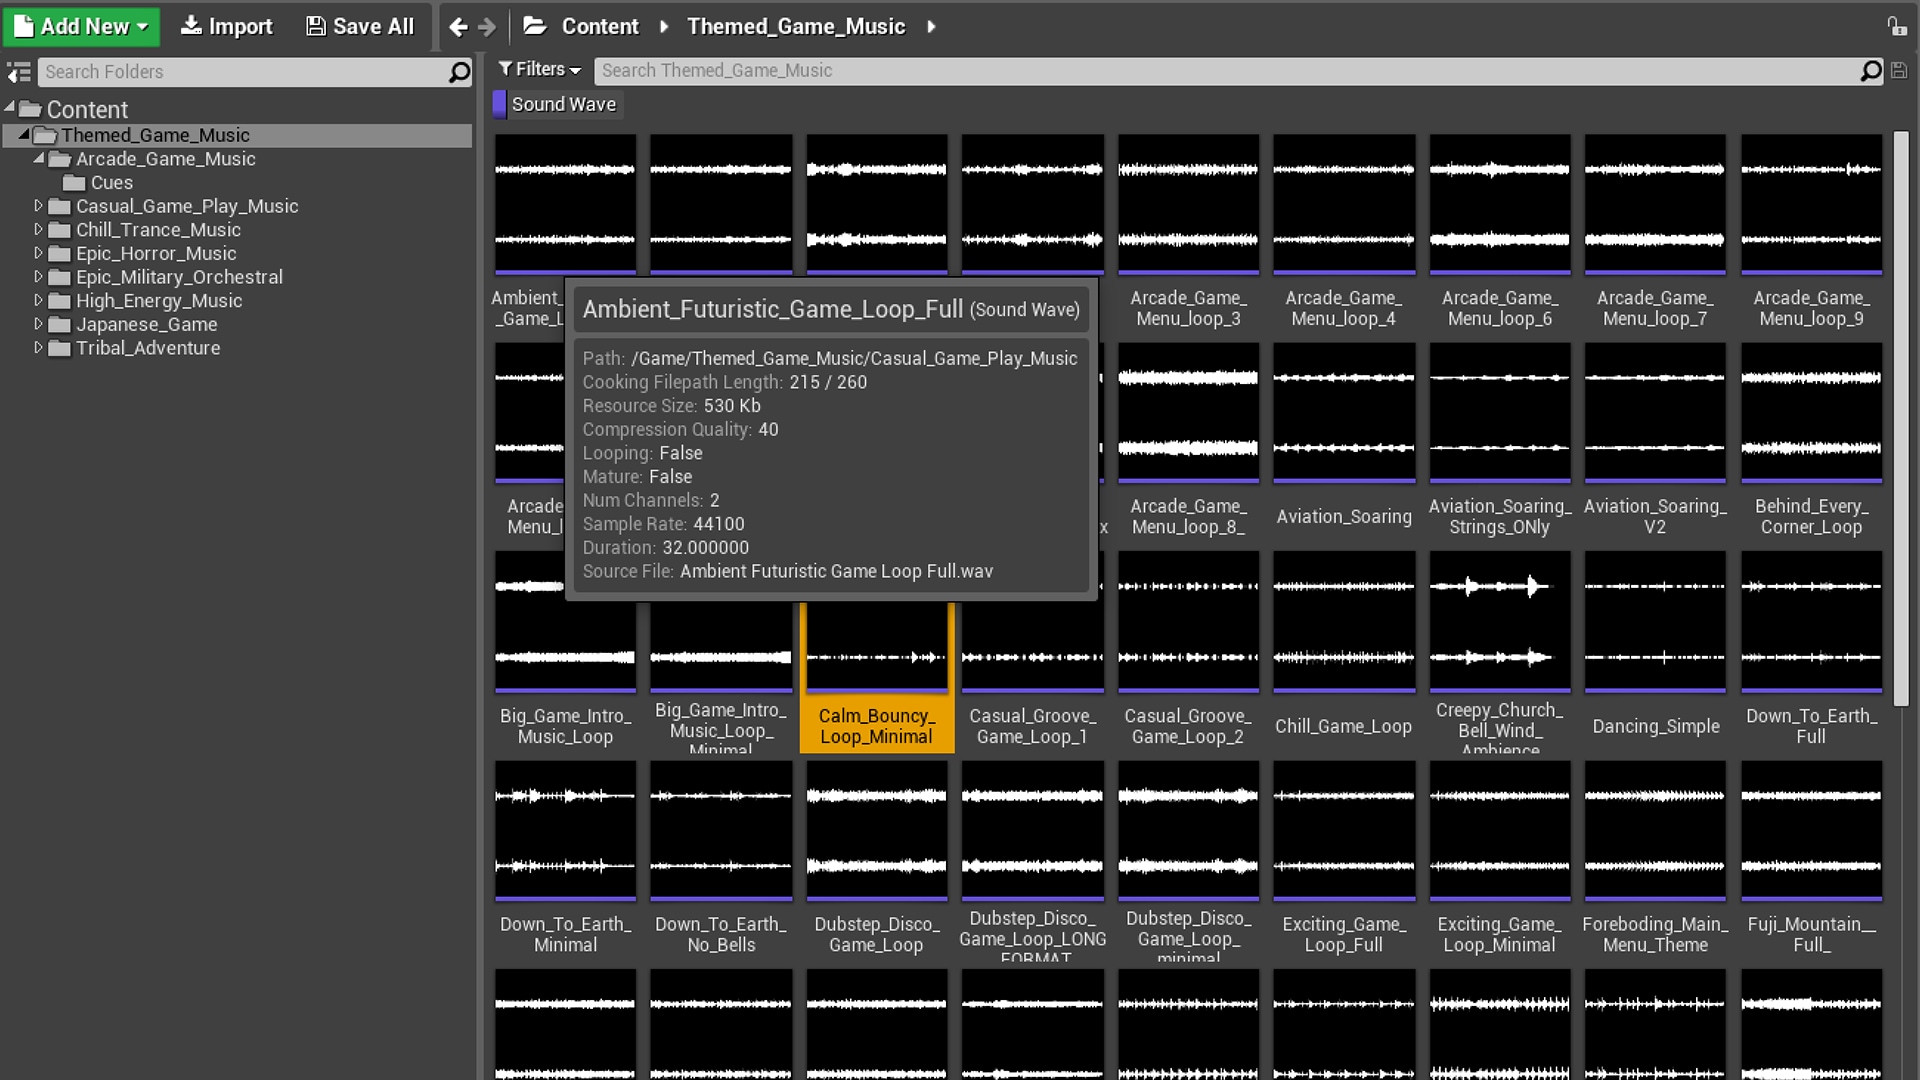Select Content in the breadcrumb path
The image size is (1920, 1080).
click(599, 27)
